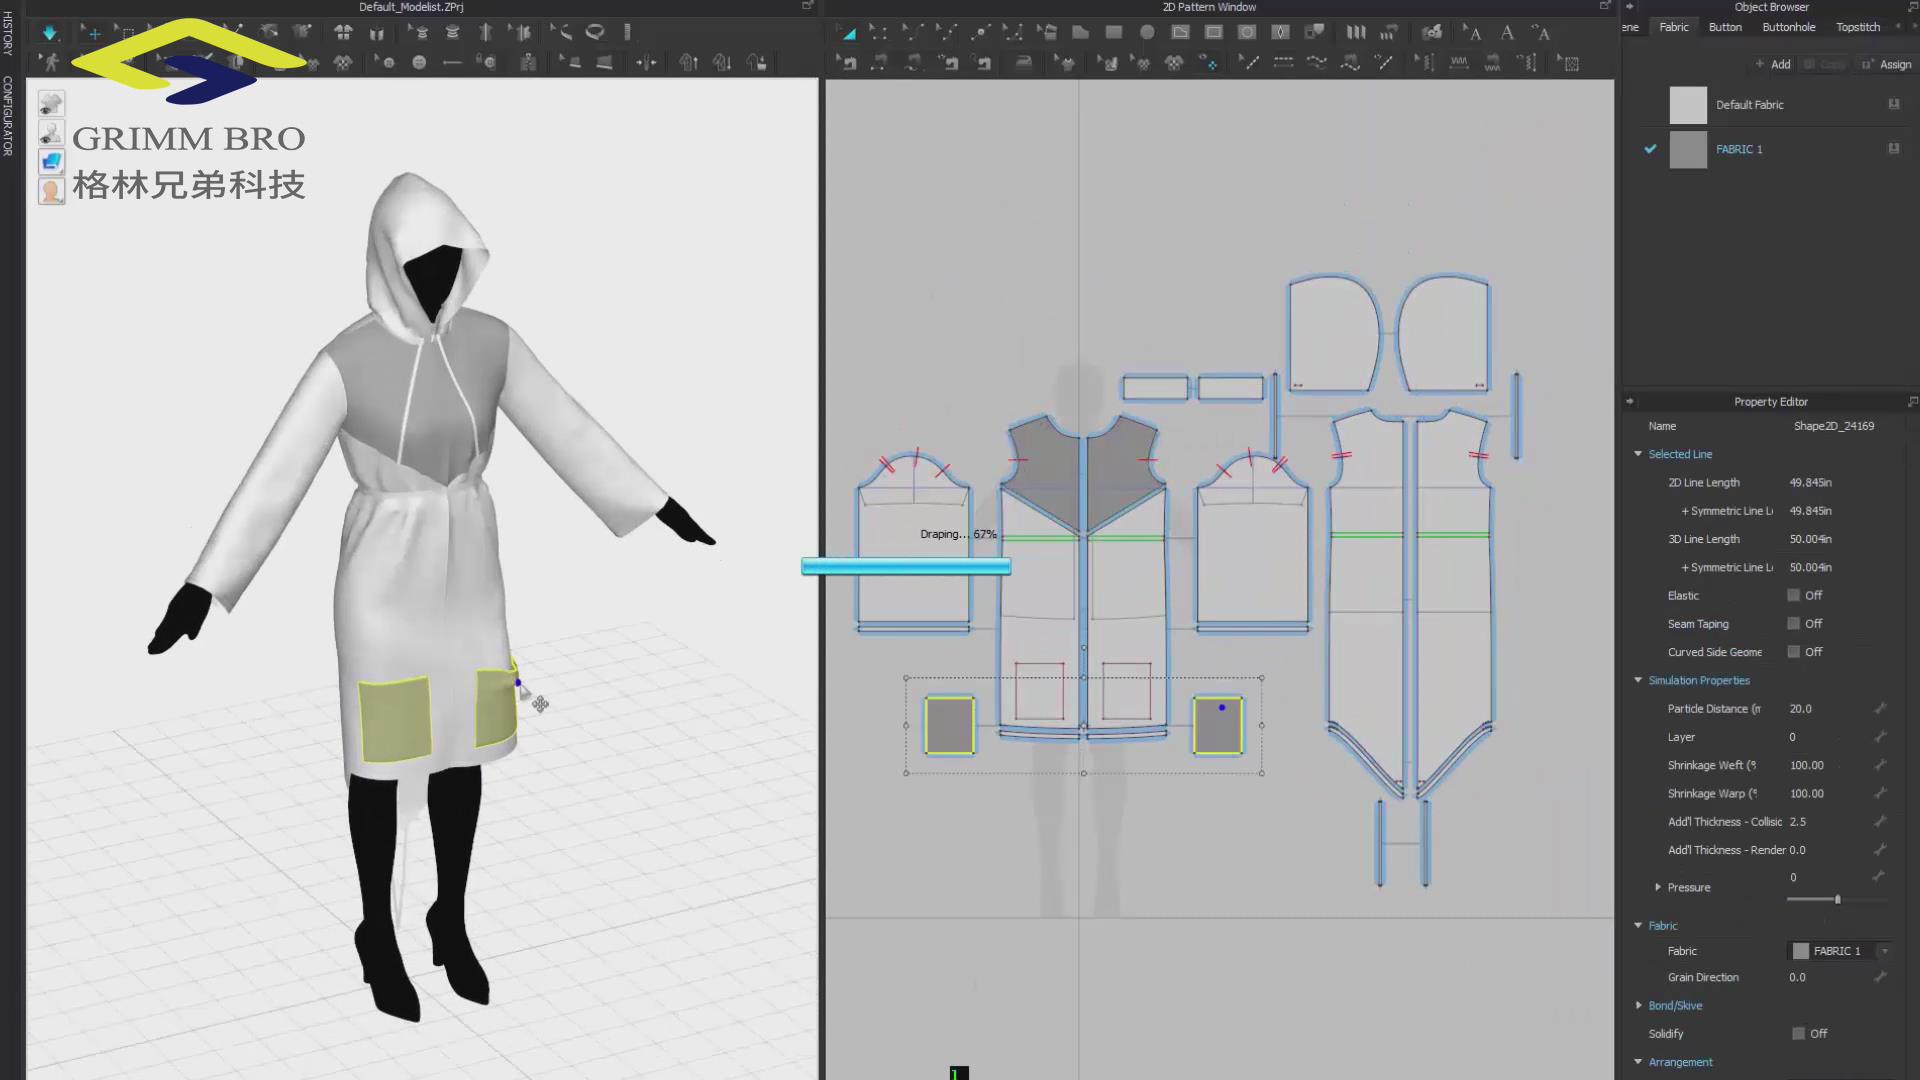Click the Pressure slider handle
This screenshot has width=1920, height=1080.
(x=1837, y=899)
